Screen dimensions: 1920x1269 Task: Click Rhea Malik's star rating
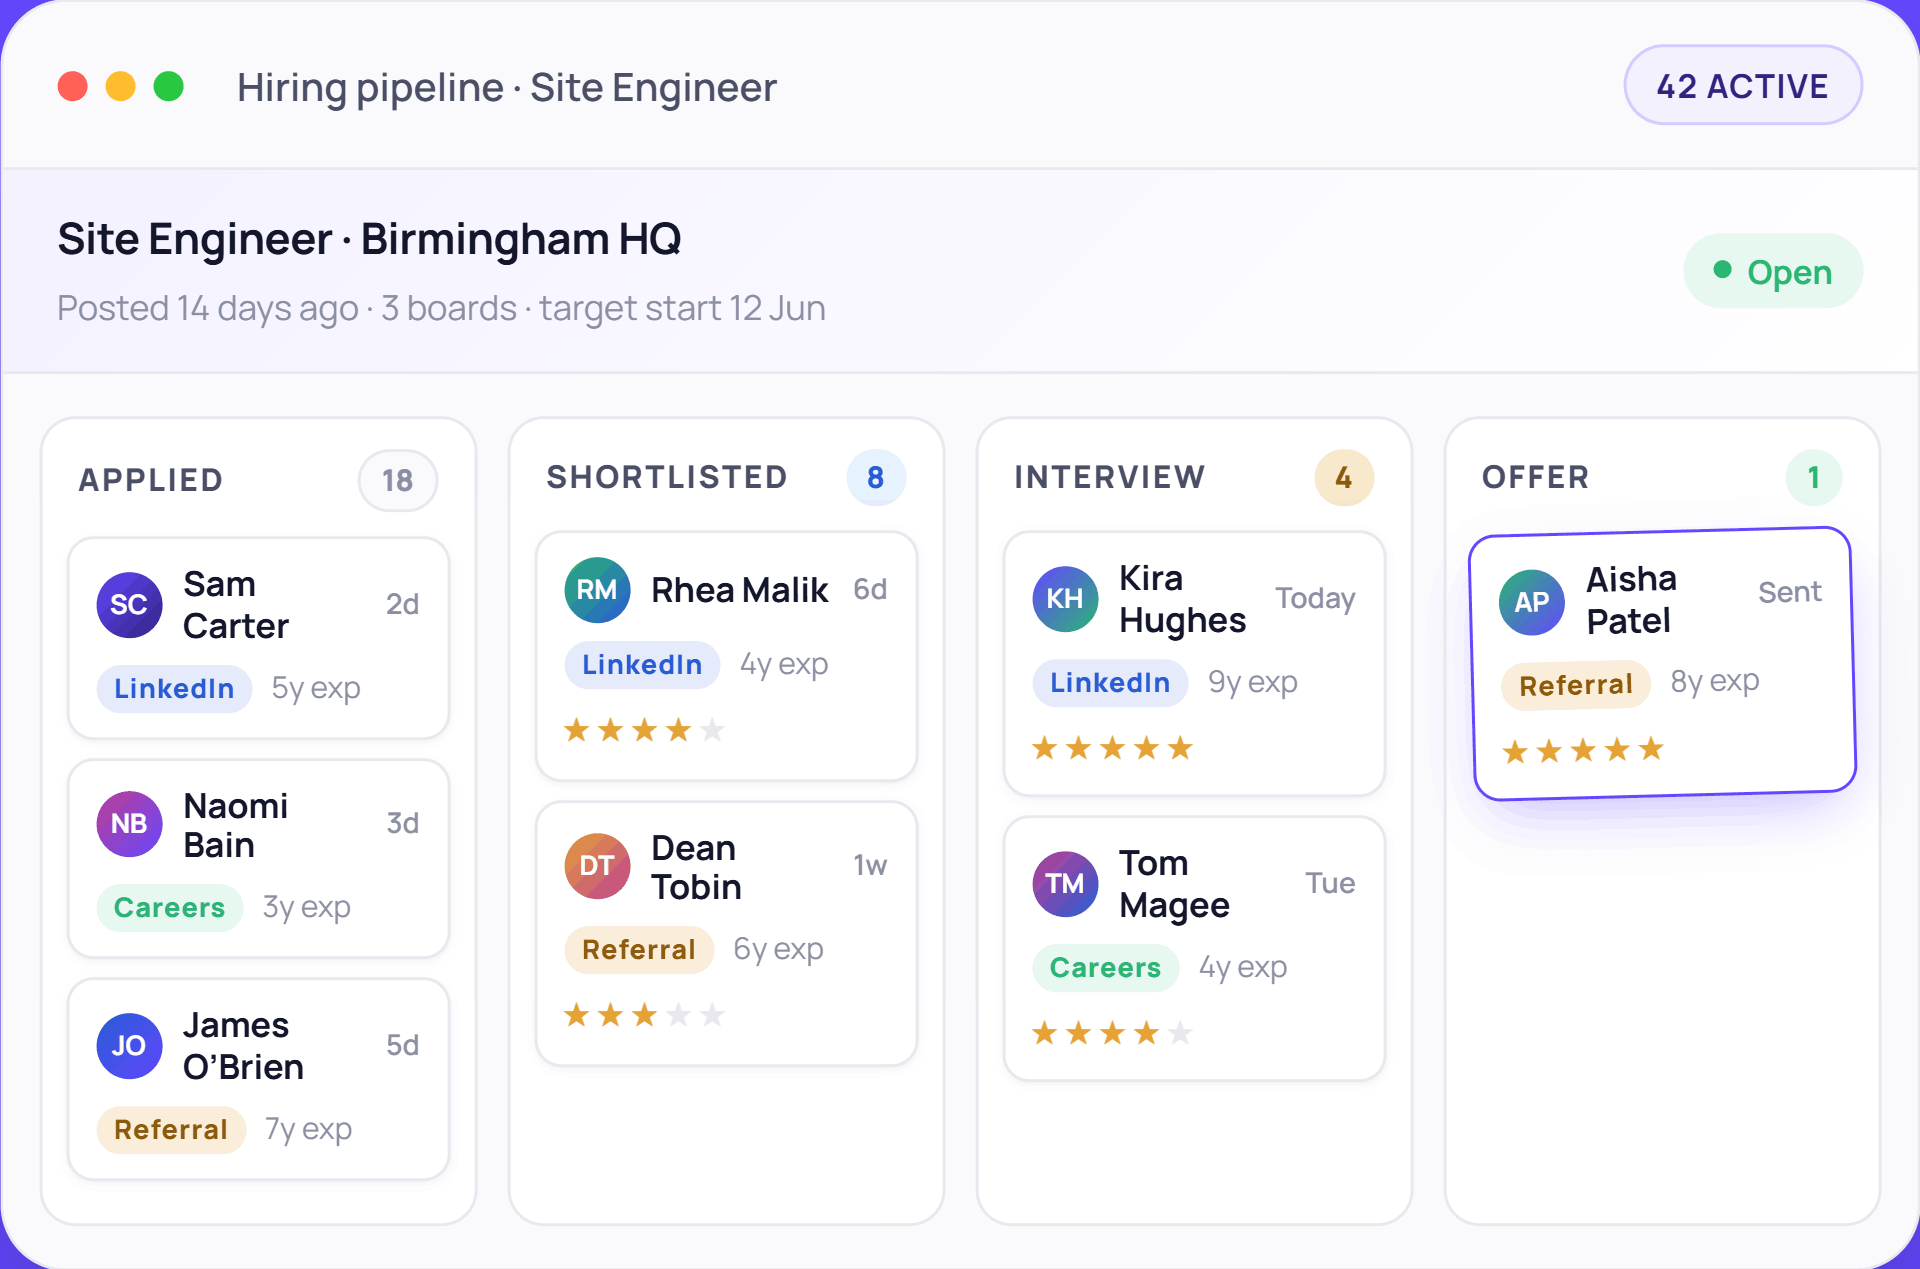pyautogui.click(x=644, y=730)
